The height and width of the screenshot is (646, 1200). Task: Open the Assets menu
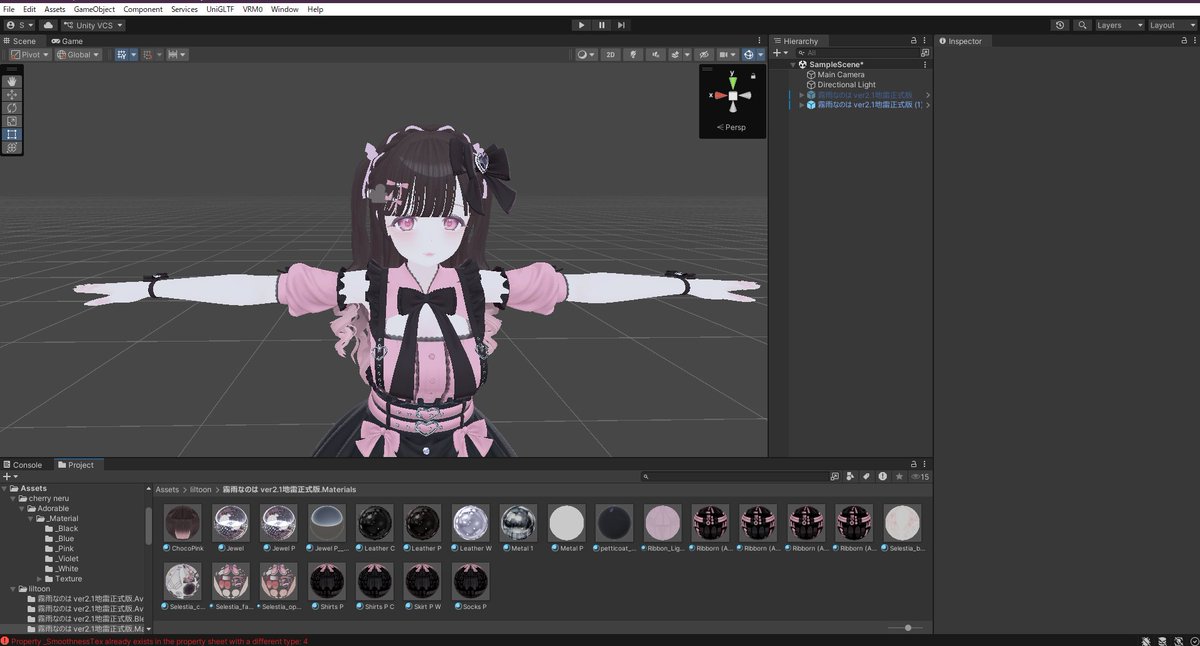click(x=55, y=9)
